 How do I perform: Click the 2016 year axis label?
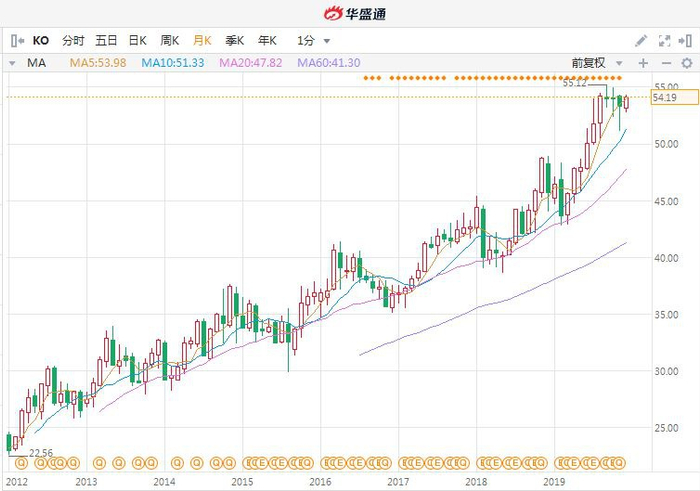tap(321, 482)
